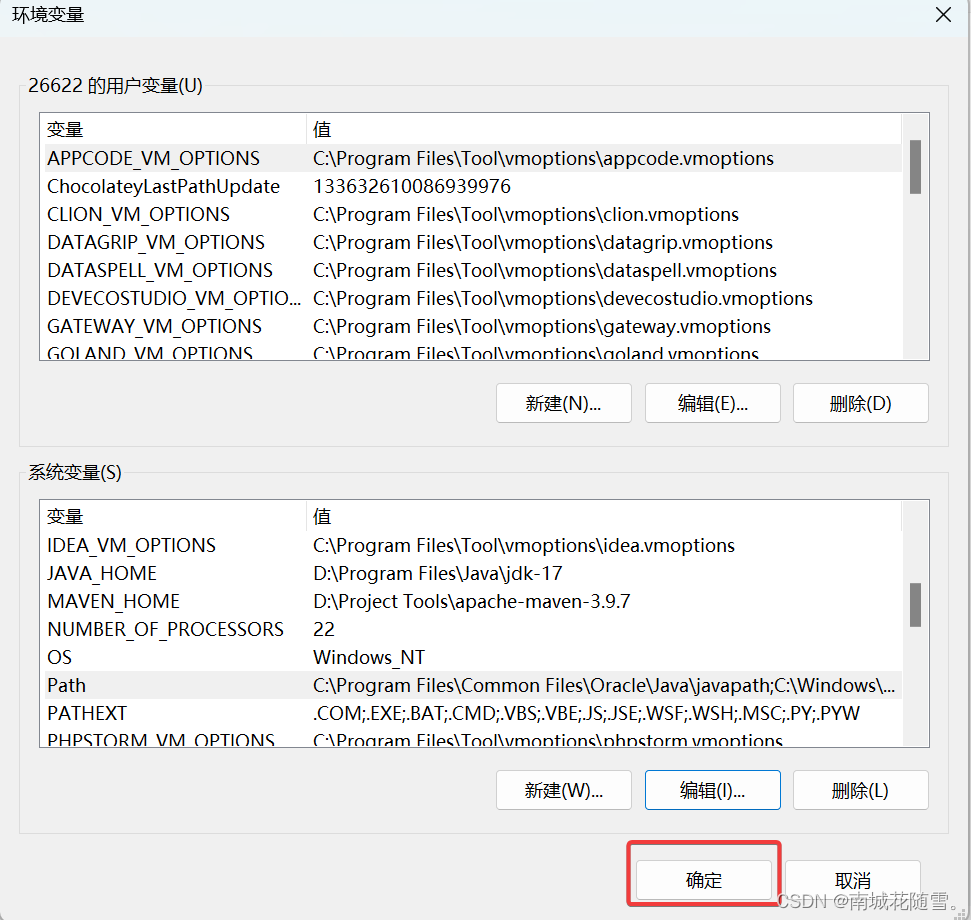Click 新建(N) to create a user variable
The height and width of the screenshot is (920, 971).
563,403
